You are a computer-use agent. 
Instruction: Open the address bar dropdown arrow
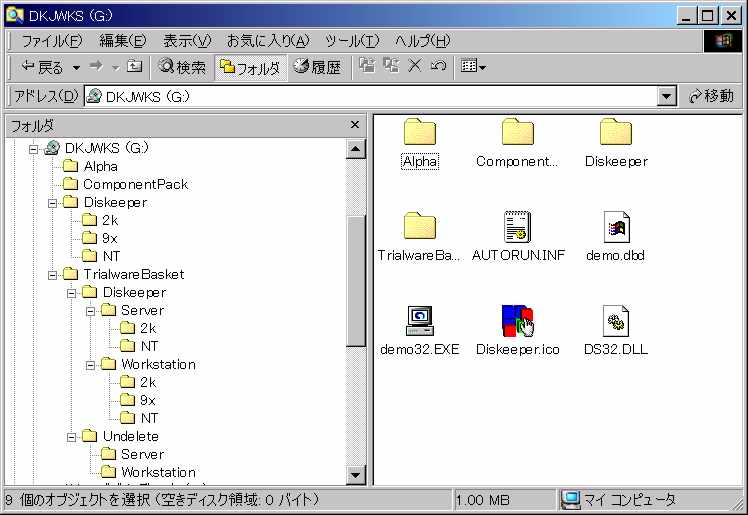click(666, 97)
